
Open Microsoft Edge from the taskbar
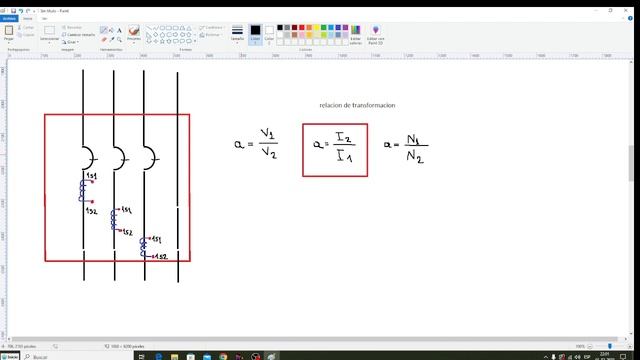pos(158,357)
